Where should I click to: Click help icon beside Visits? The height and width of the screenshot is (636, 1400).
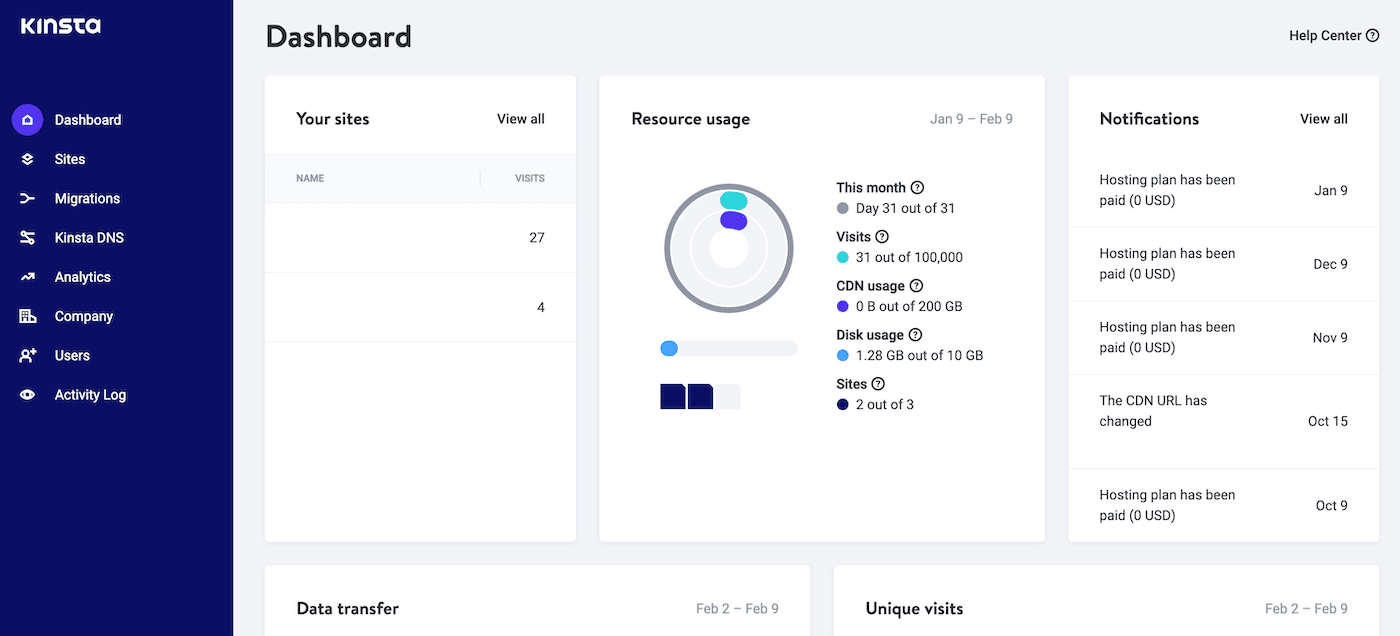pos(882,237)
